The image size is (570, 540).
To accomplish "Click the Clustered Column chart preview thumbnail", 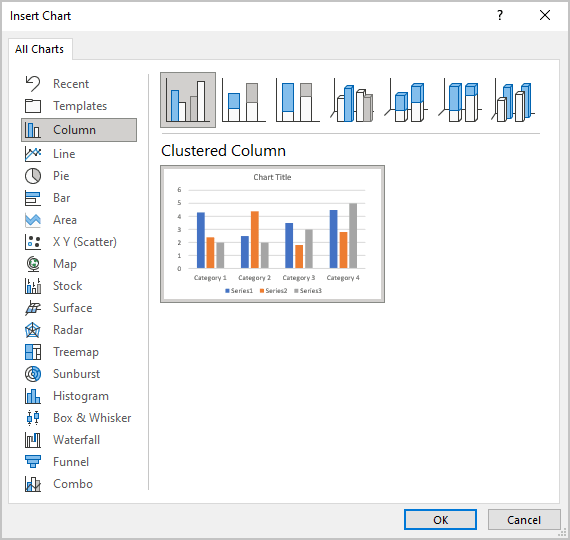I will (272, 234).
